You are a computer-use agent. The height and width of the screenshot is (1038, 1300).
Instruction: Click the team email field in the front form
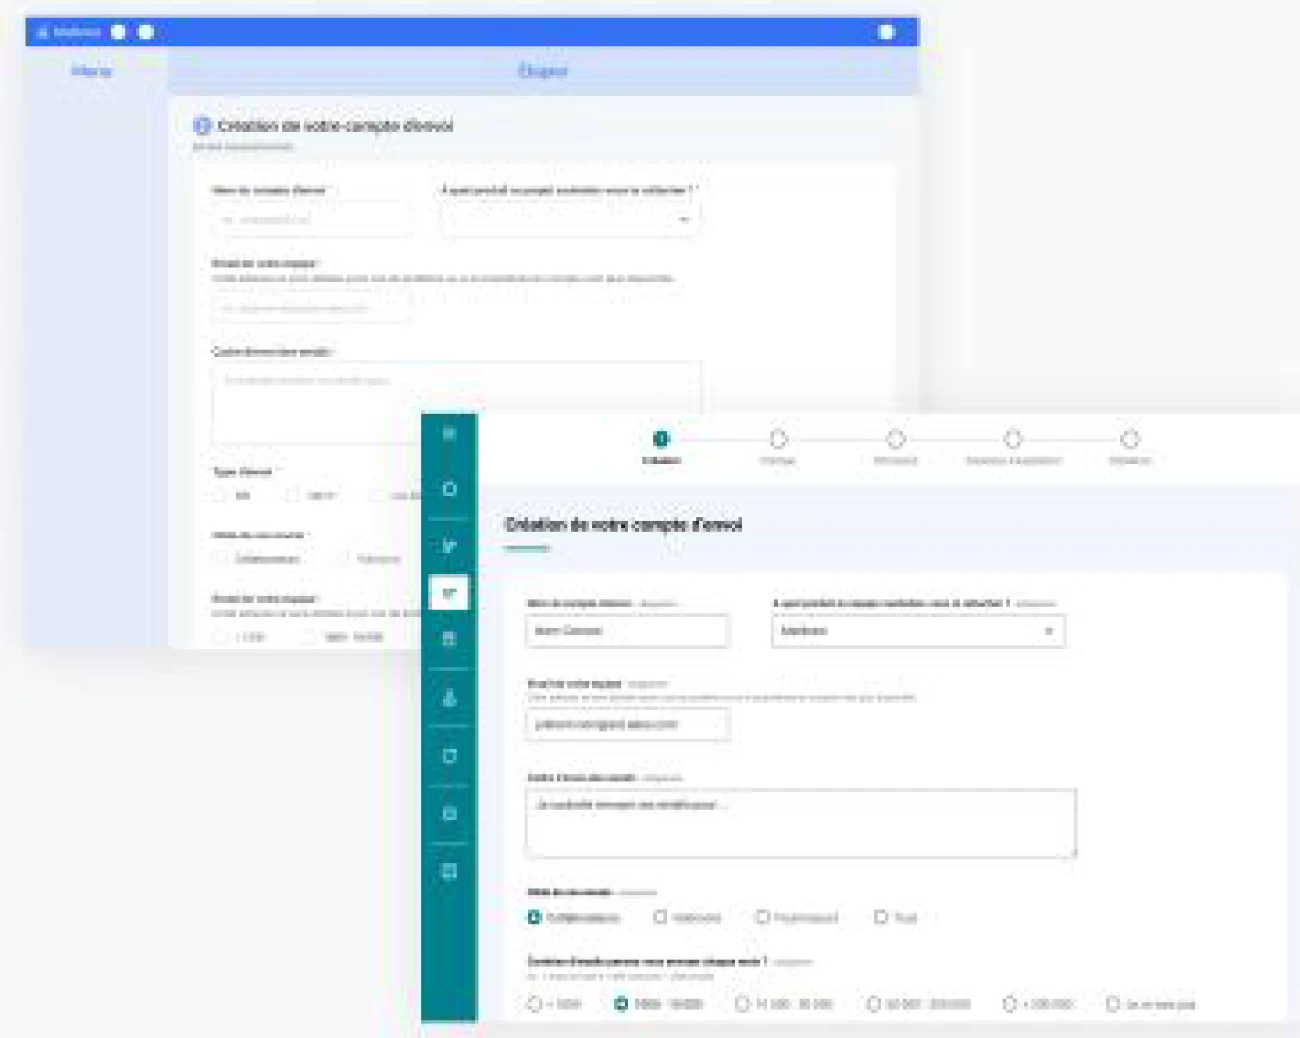(627, 724)
